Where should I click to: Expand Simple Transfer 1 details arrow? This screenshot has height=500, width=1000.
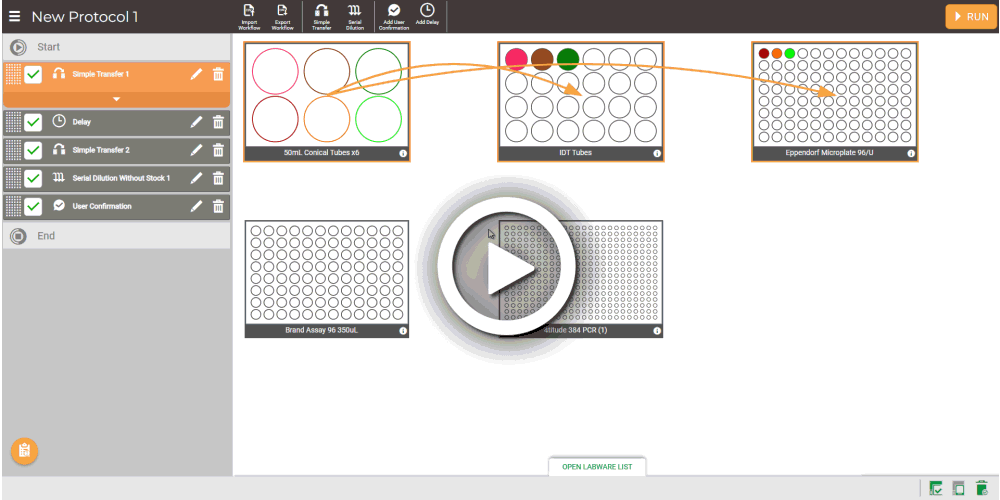117,99
